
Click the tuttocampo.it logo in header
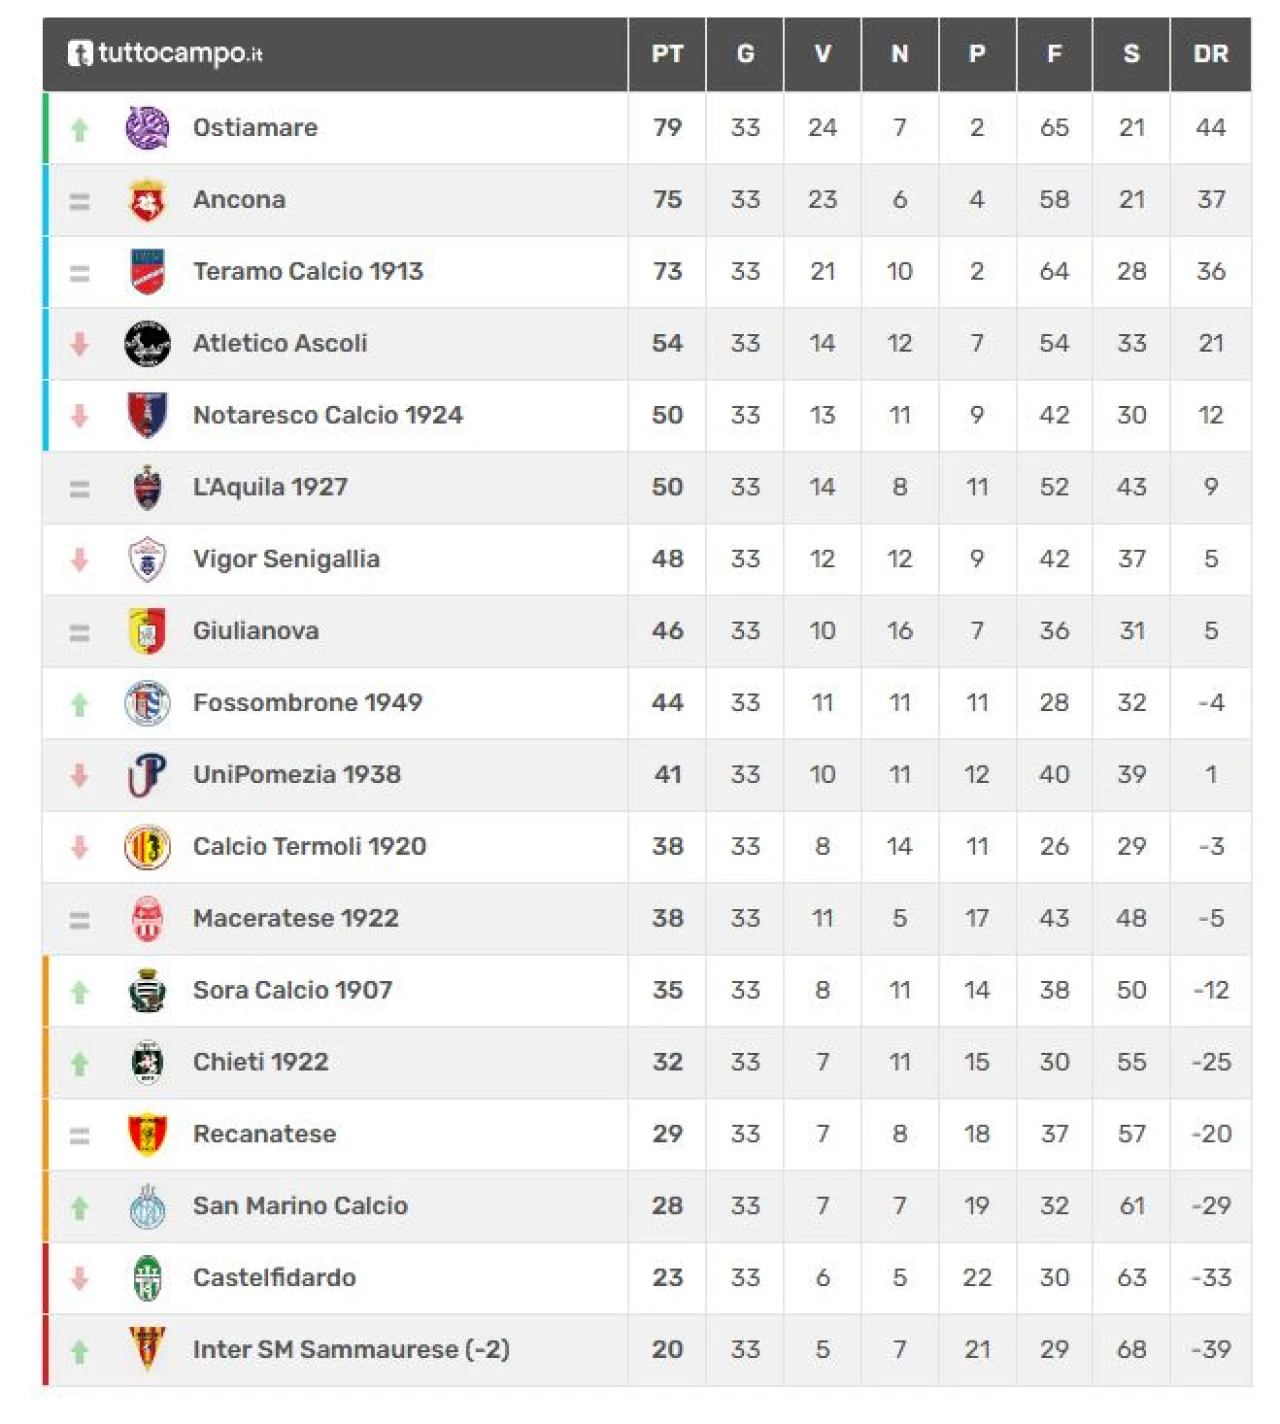point(165,54)
